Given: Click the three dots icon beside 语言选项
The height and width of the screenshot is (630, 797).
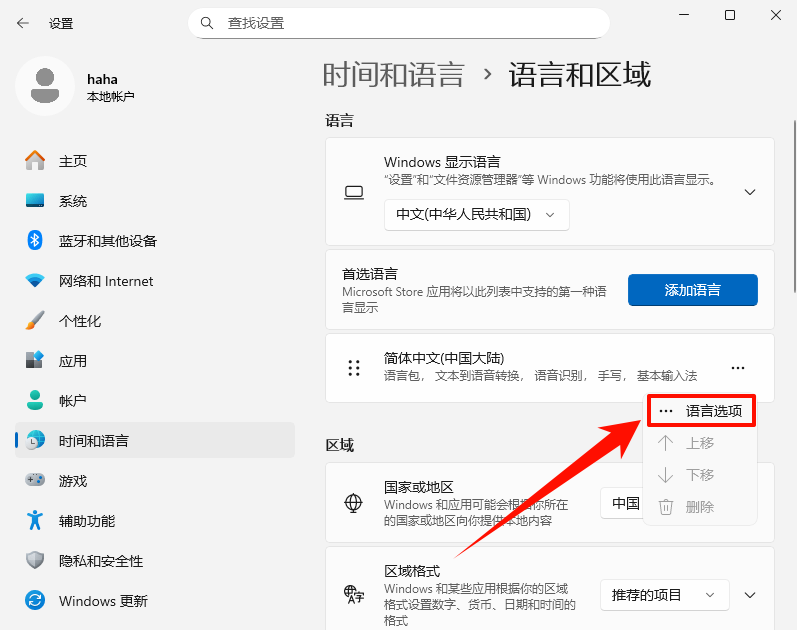Looking at the screenshot, I should (x=666, y=411).
